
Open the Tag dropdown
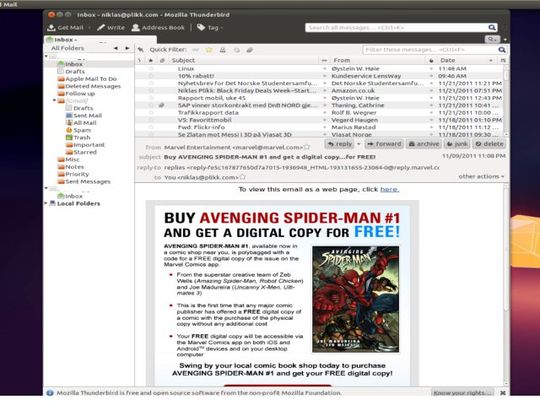pos(210,28)
